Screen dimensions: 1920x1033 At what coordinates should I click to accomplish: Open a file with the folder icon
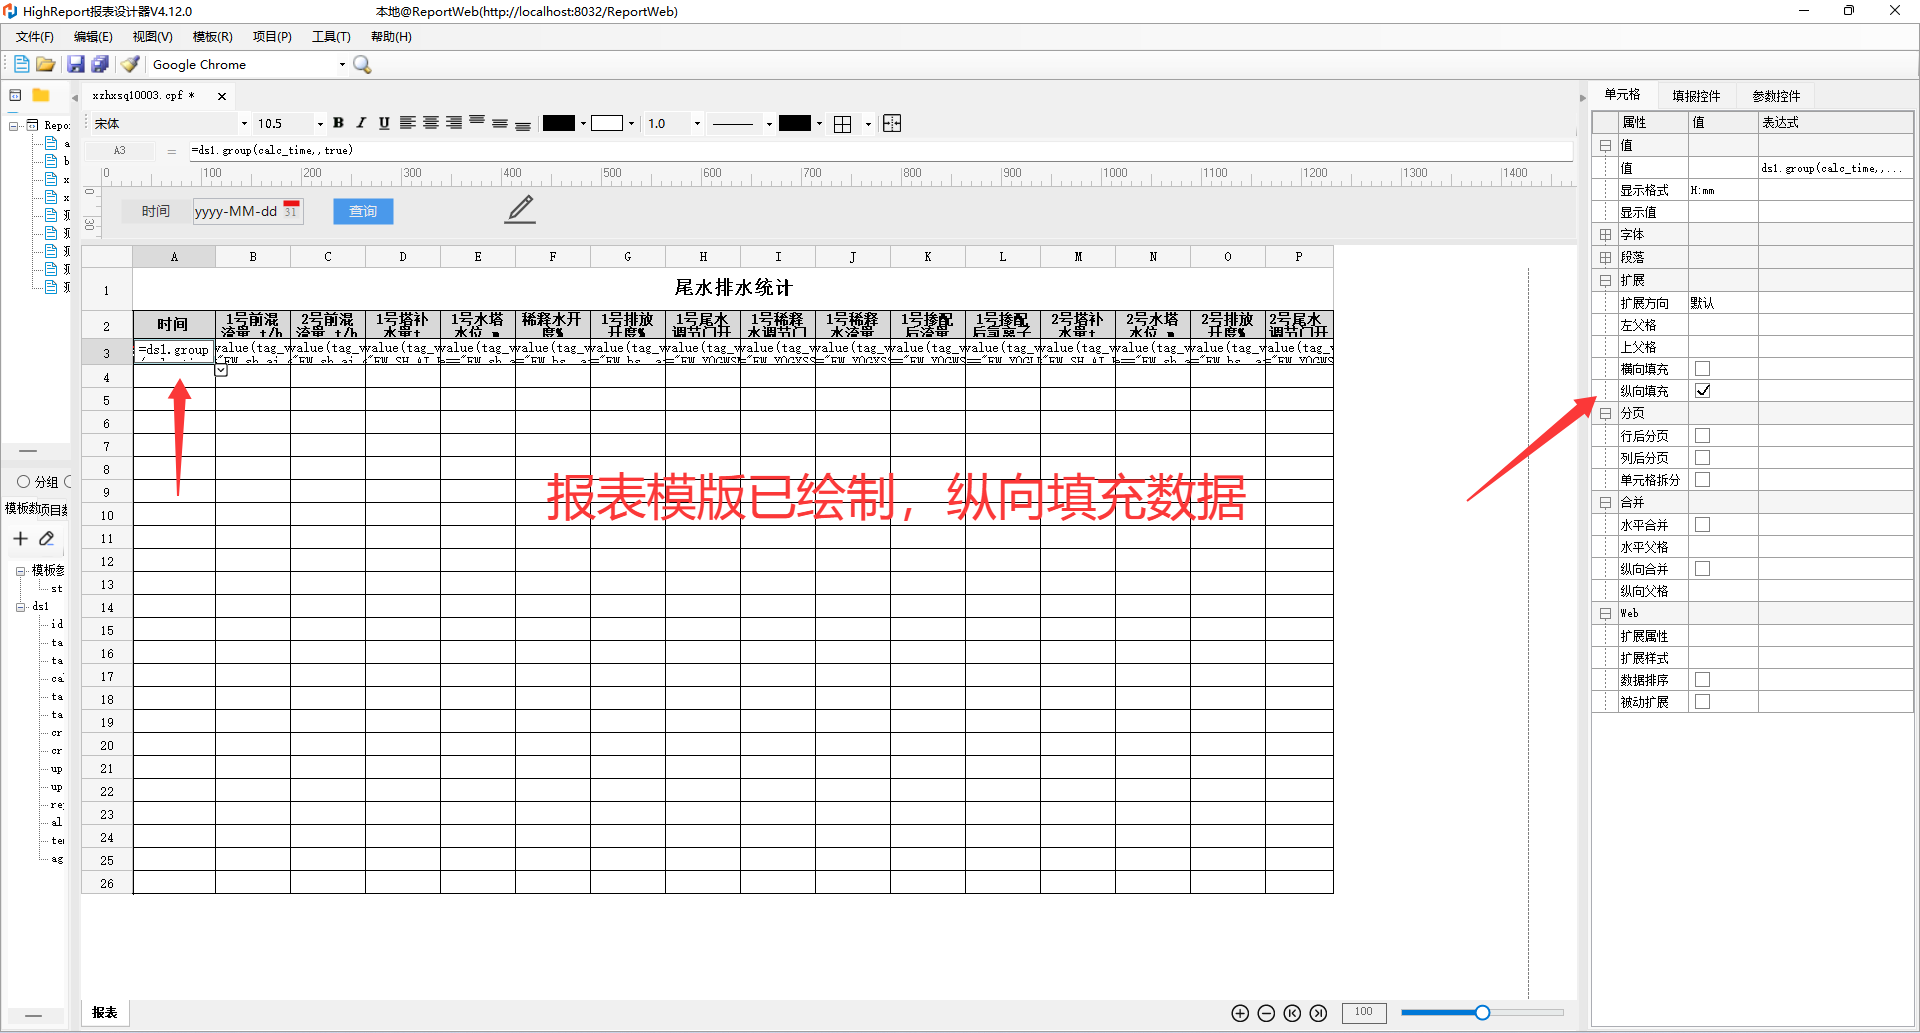[45, 64]
